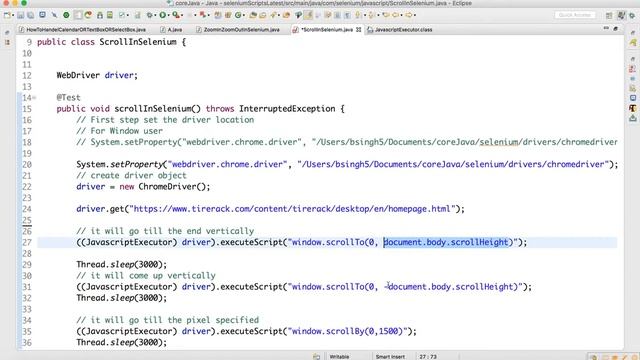Screen dimensions: 640x360
Task: Click the open-folder toolbar icon
Action: [x=253, y=15]
